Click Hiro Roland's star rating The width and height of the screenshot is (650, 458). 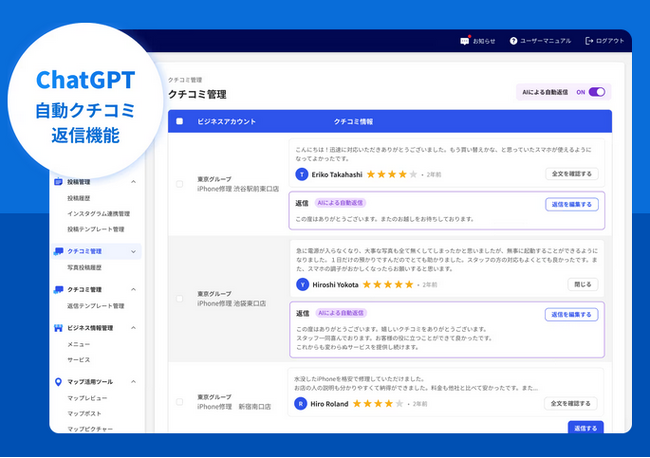coord(378,403)
